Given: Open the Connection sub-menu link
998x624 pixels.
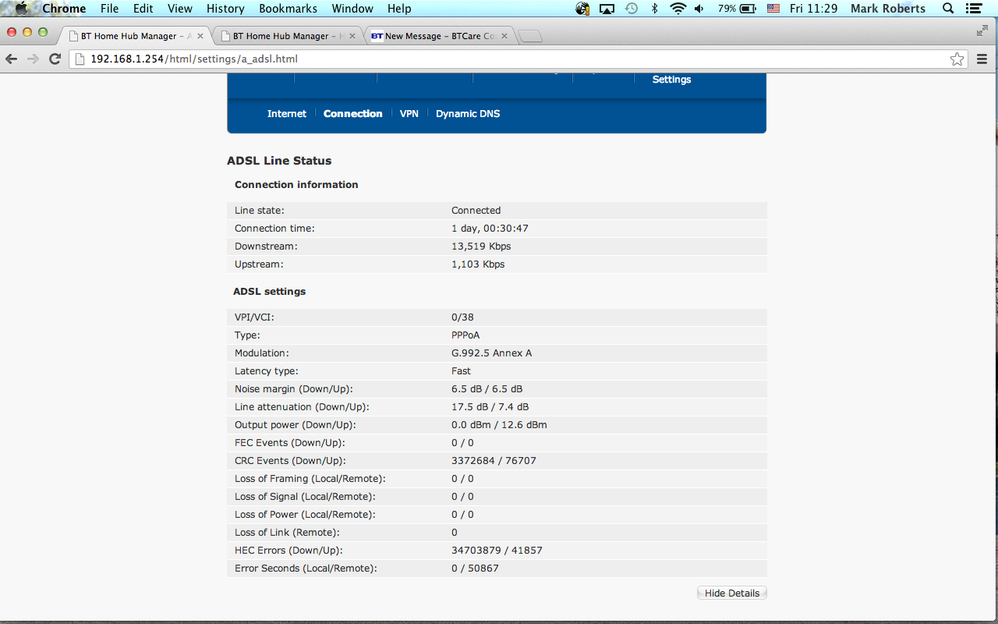Looking at the screenshot, I should (353, 113).
